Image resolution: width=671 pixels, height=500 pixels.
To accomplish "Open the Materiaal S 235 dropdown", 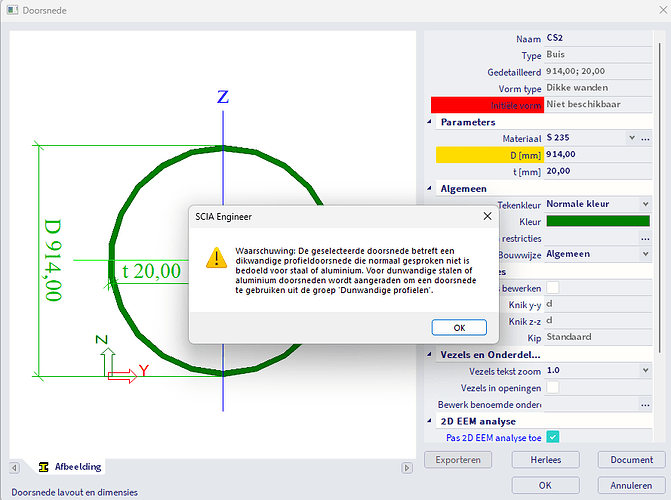I will point(632,138).
